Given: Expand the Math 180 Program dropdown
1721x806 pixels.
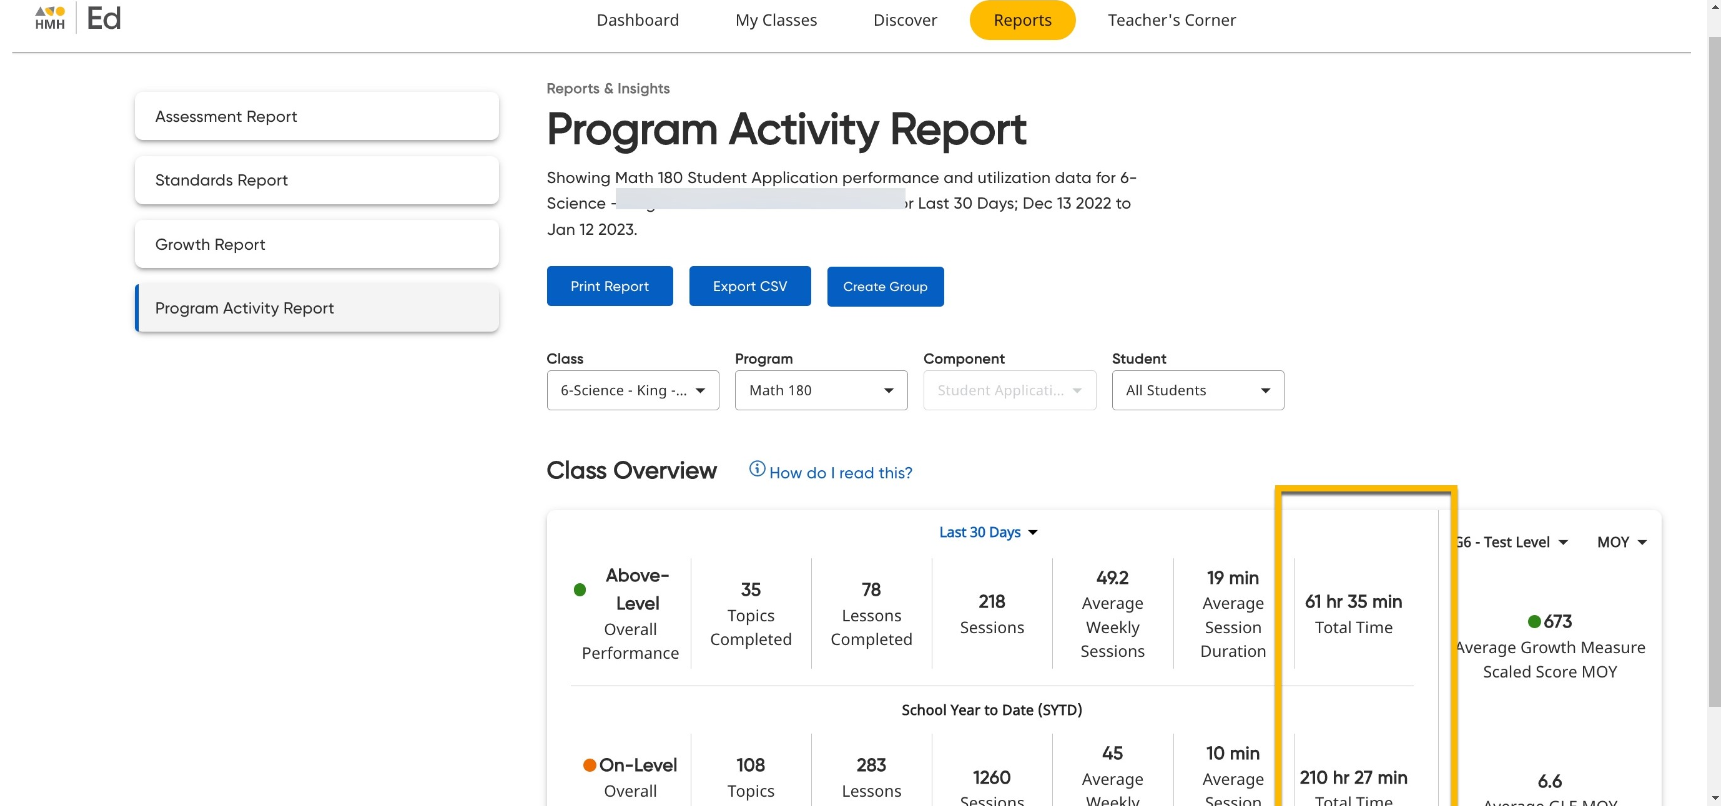Looking at the screenshot, I should [x=820, y=390].
